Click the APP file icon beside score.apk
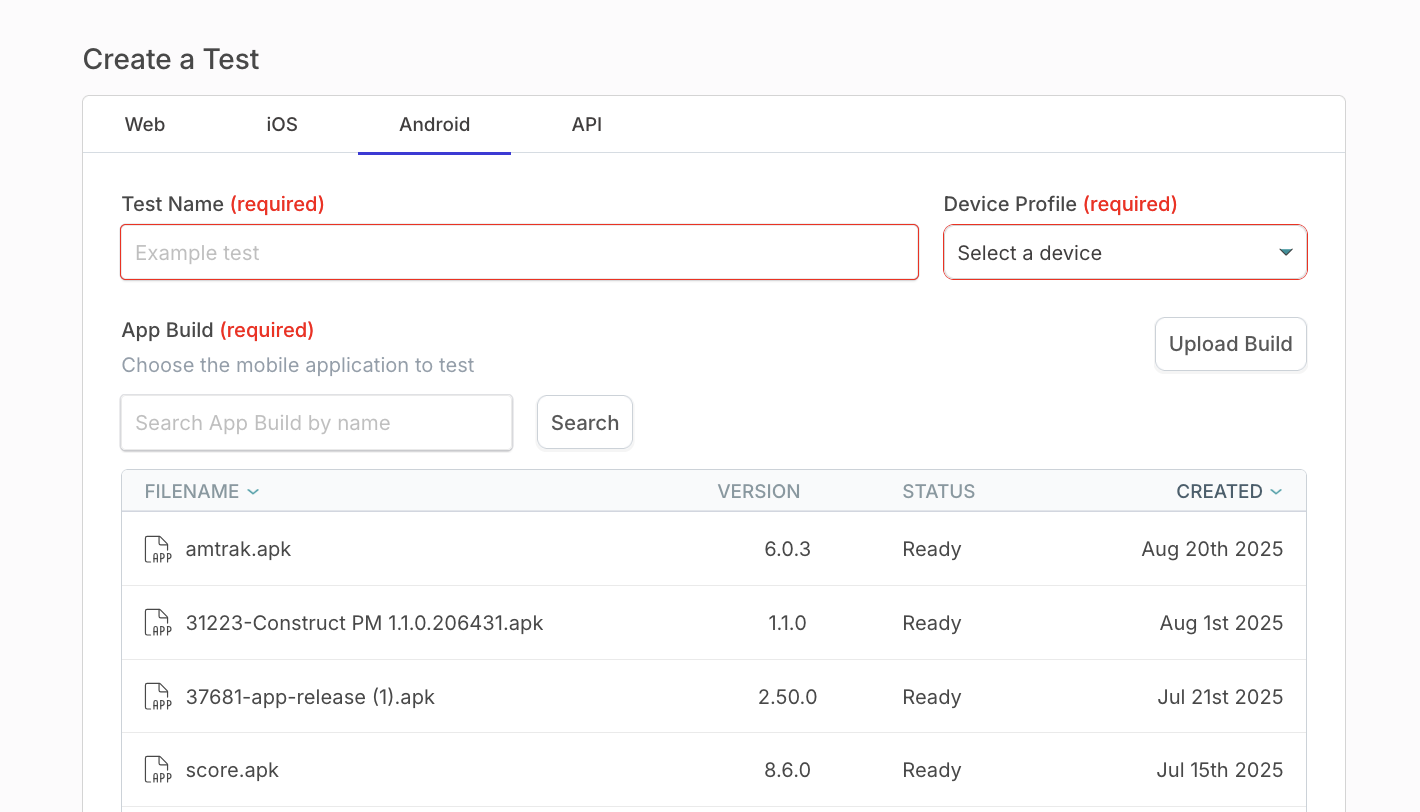1420x812 pixels. coord(157,770)
